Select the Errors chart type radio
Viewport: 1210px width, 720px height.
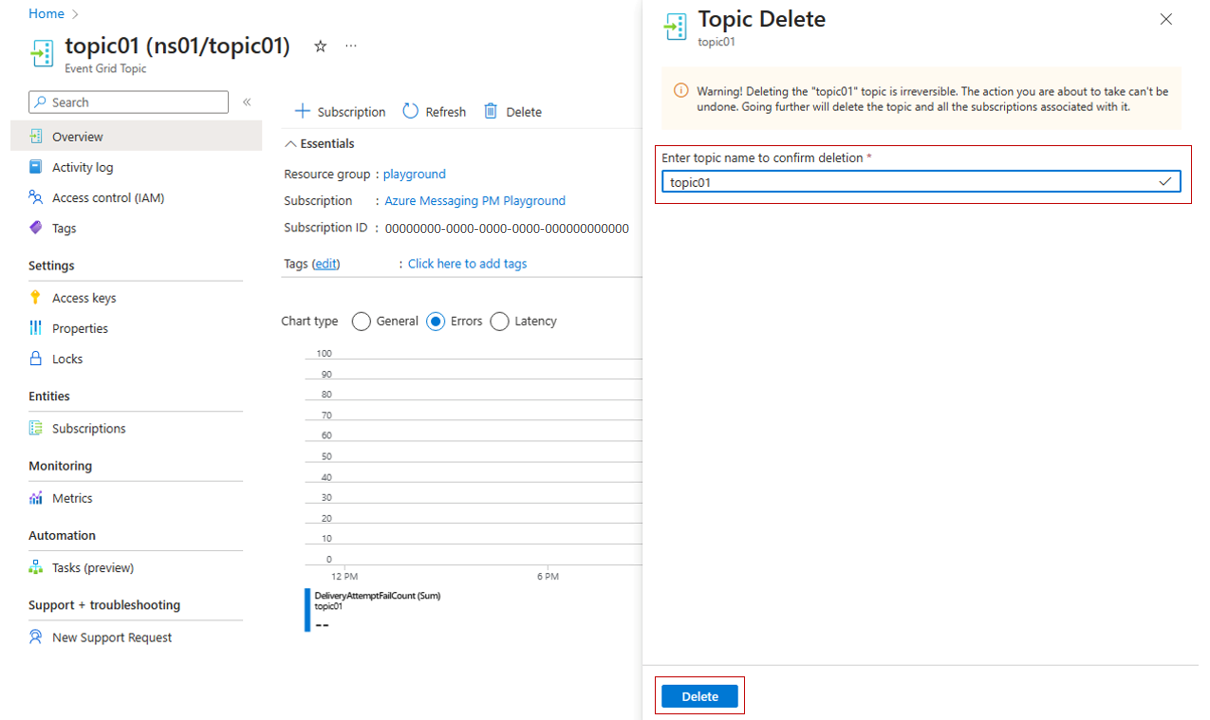click(435, 321)
